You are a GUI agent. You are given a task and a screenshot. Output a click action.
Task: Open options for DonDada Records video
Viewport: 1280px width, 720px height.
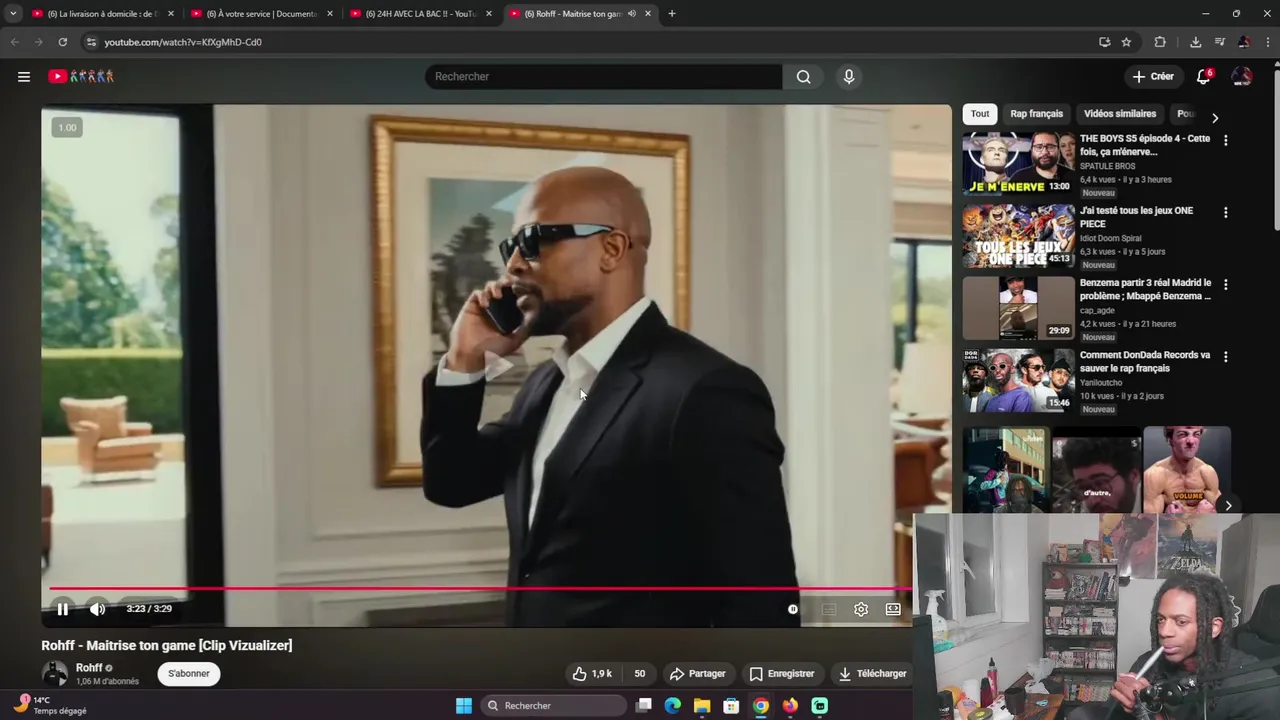pyautogui.click(x=1225, y=356)
